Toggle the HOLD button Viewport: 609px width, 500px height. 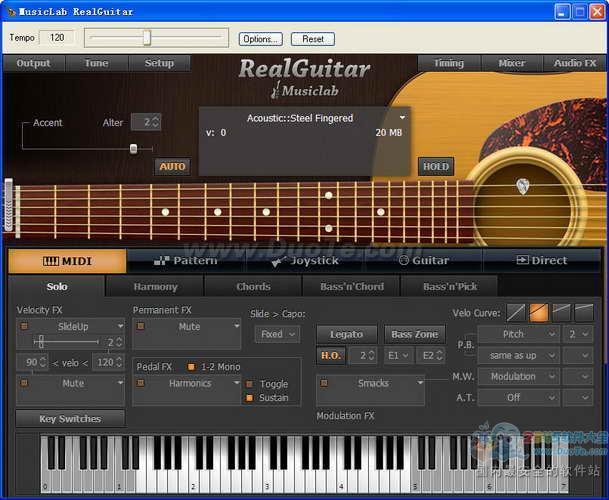pyautogui.click(x=436, y=167)
